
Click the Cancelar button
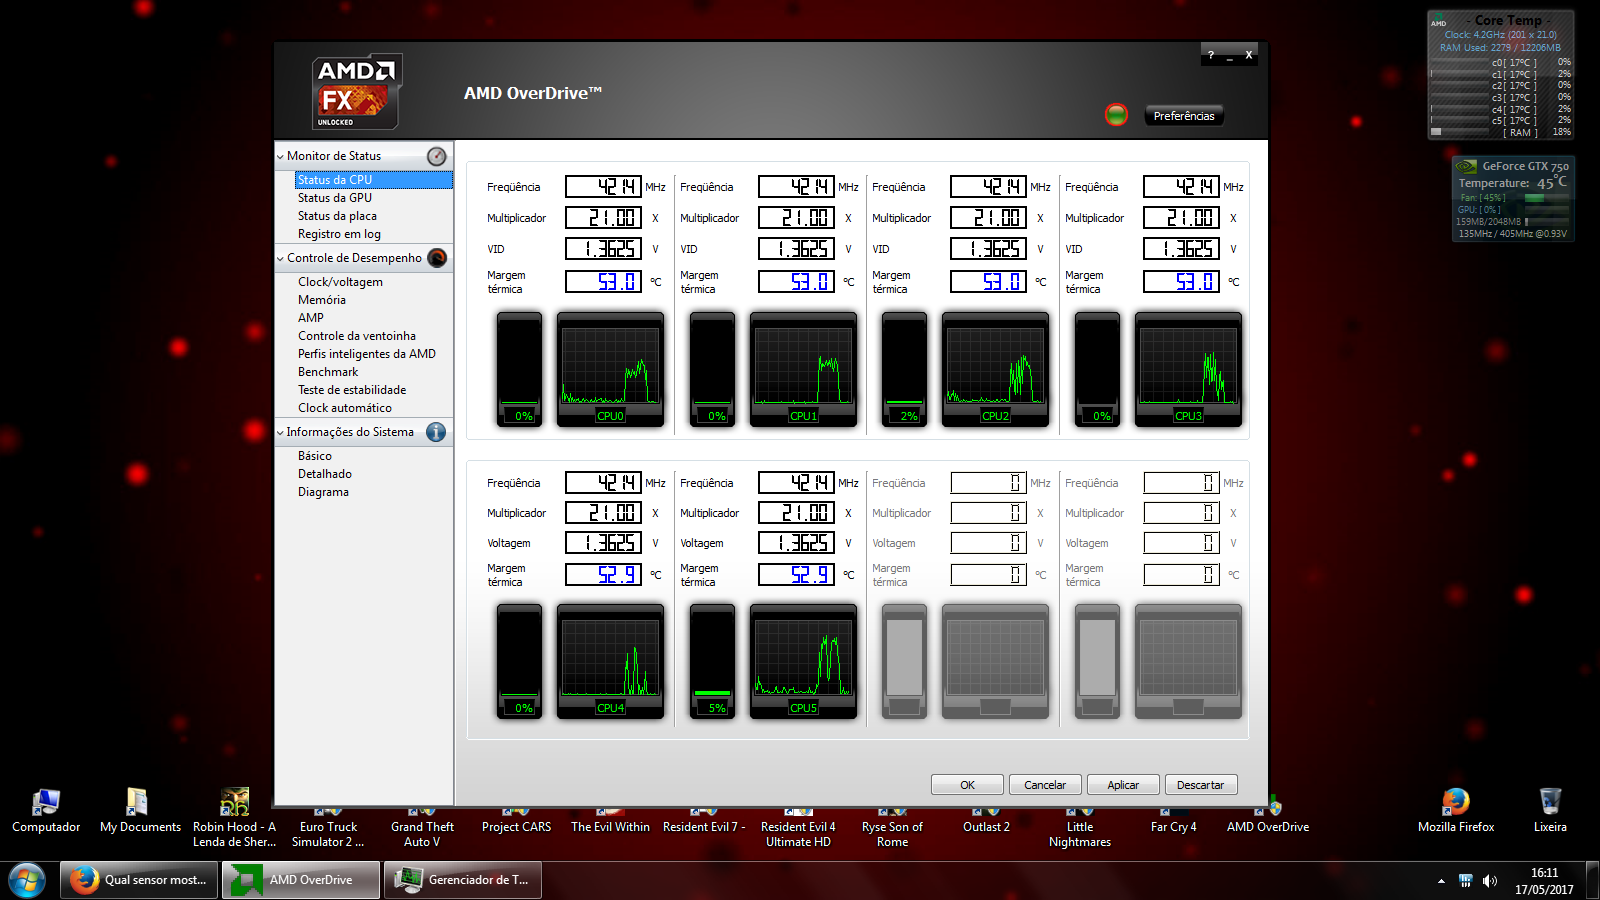coord(1045,785)
